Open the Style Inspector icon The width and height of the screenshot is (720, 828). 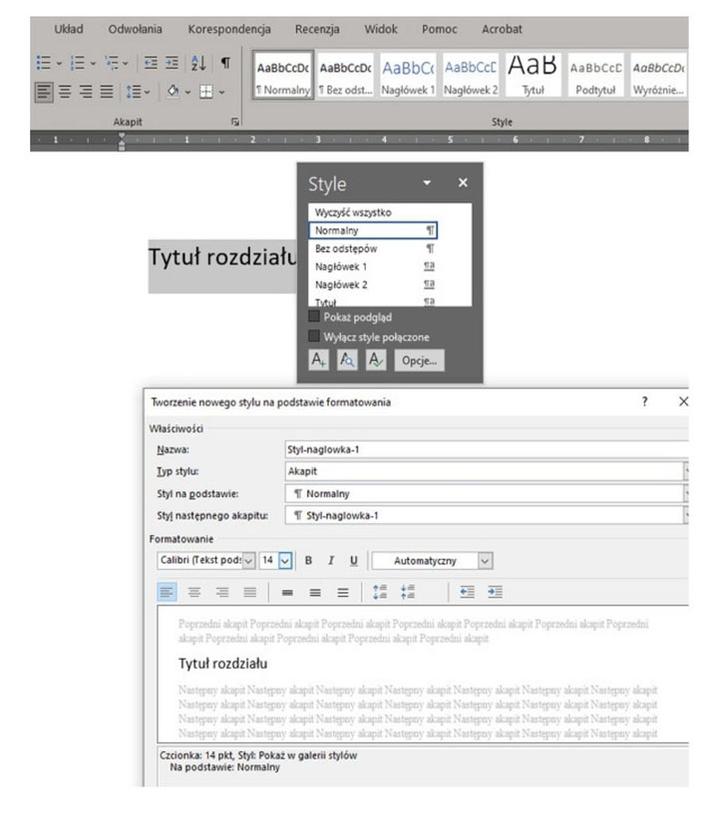(346, 361)
